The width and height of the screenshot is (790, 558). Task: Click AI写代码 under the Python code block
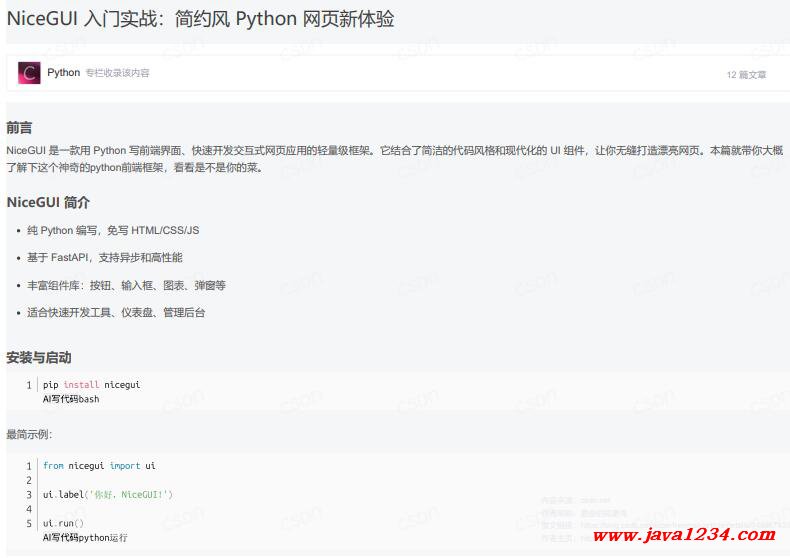[60, 538]
